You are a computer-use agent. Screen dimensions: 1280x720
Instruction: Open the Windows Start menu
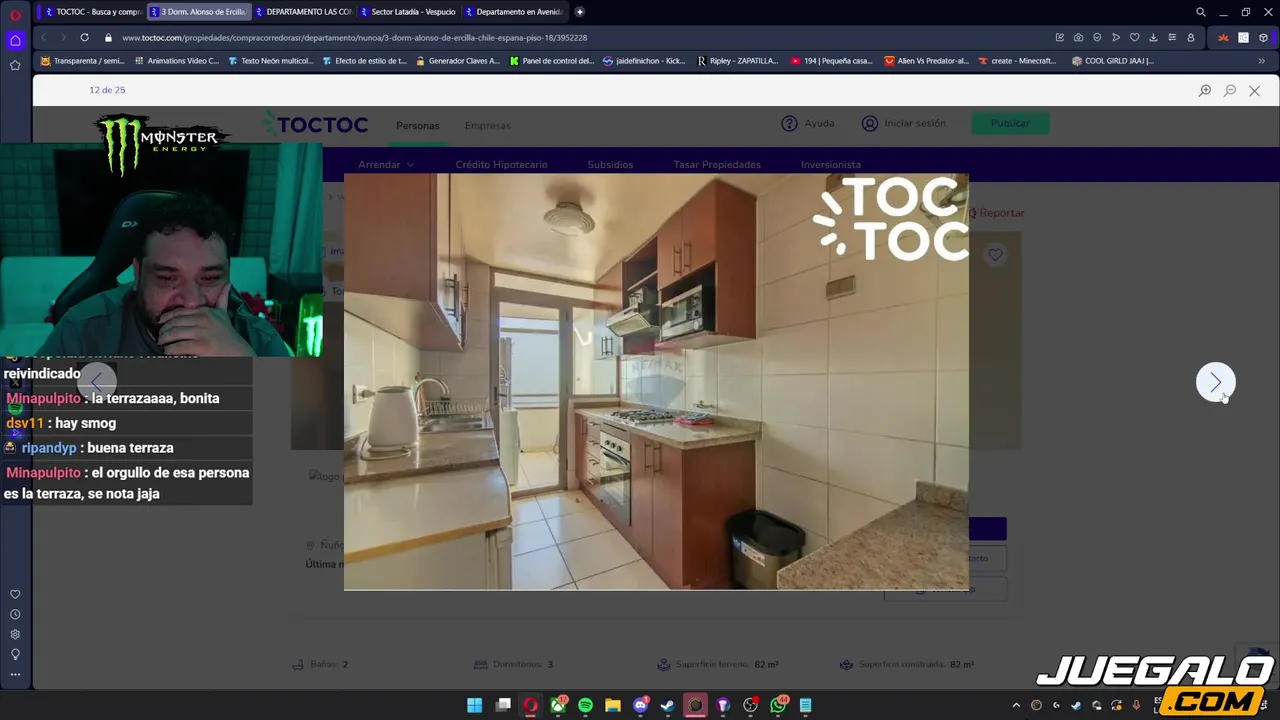pos(474,705)
